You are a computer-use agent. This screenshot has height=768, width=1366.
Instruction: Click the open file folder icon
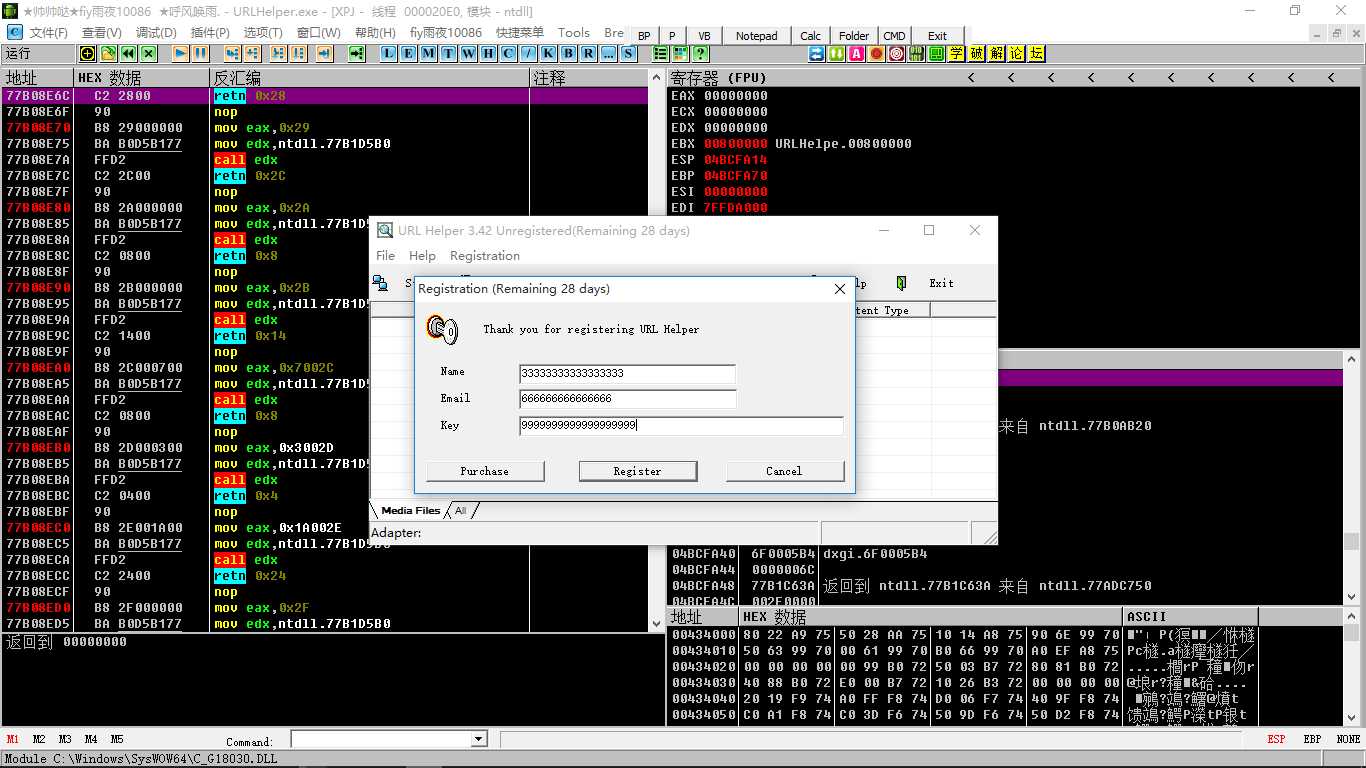click(x=108, y=54)
